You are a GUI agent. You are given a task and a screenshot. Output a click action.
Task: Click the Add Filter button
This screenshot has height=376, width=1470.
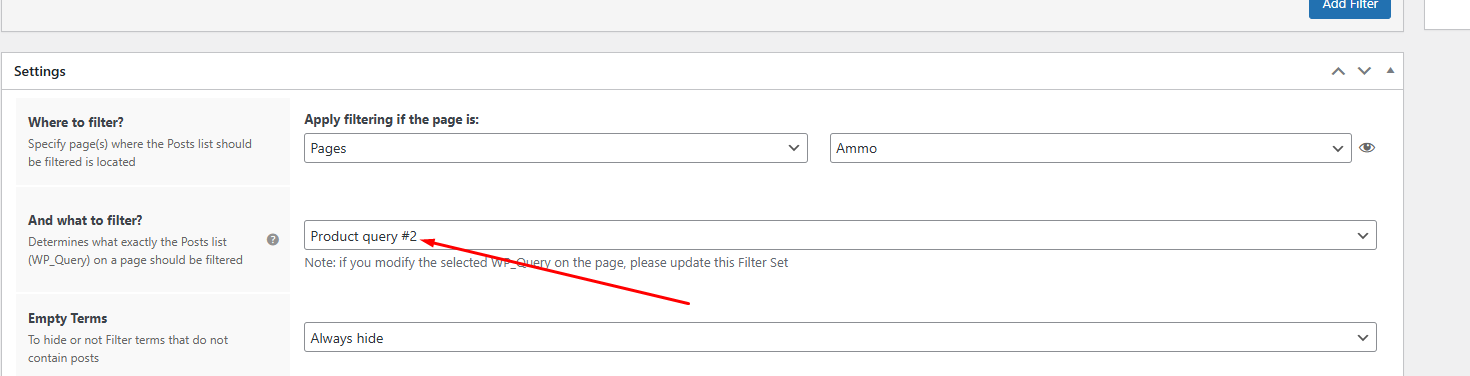pos(1350,5)
